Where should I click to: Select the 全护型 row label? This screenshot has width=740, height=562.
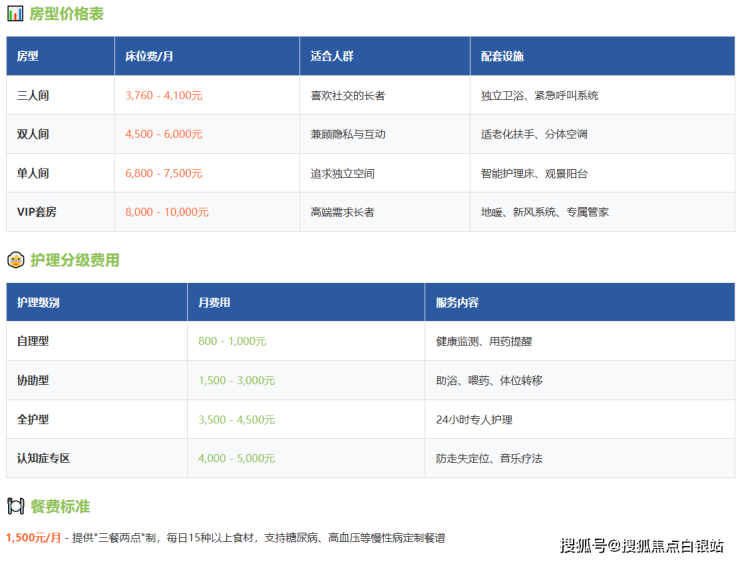point(33,419)
